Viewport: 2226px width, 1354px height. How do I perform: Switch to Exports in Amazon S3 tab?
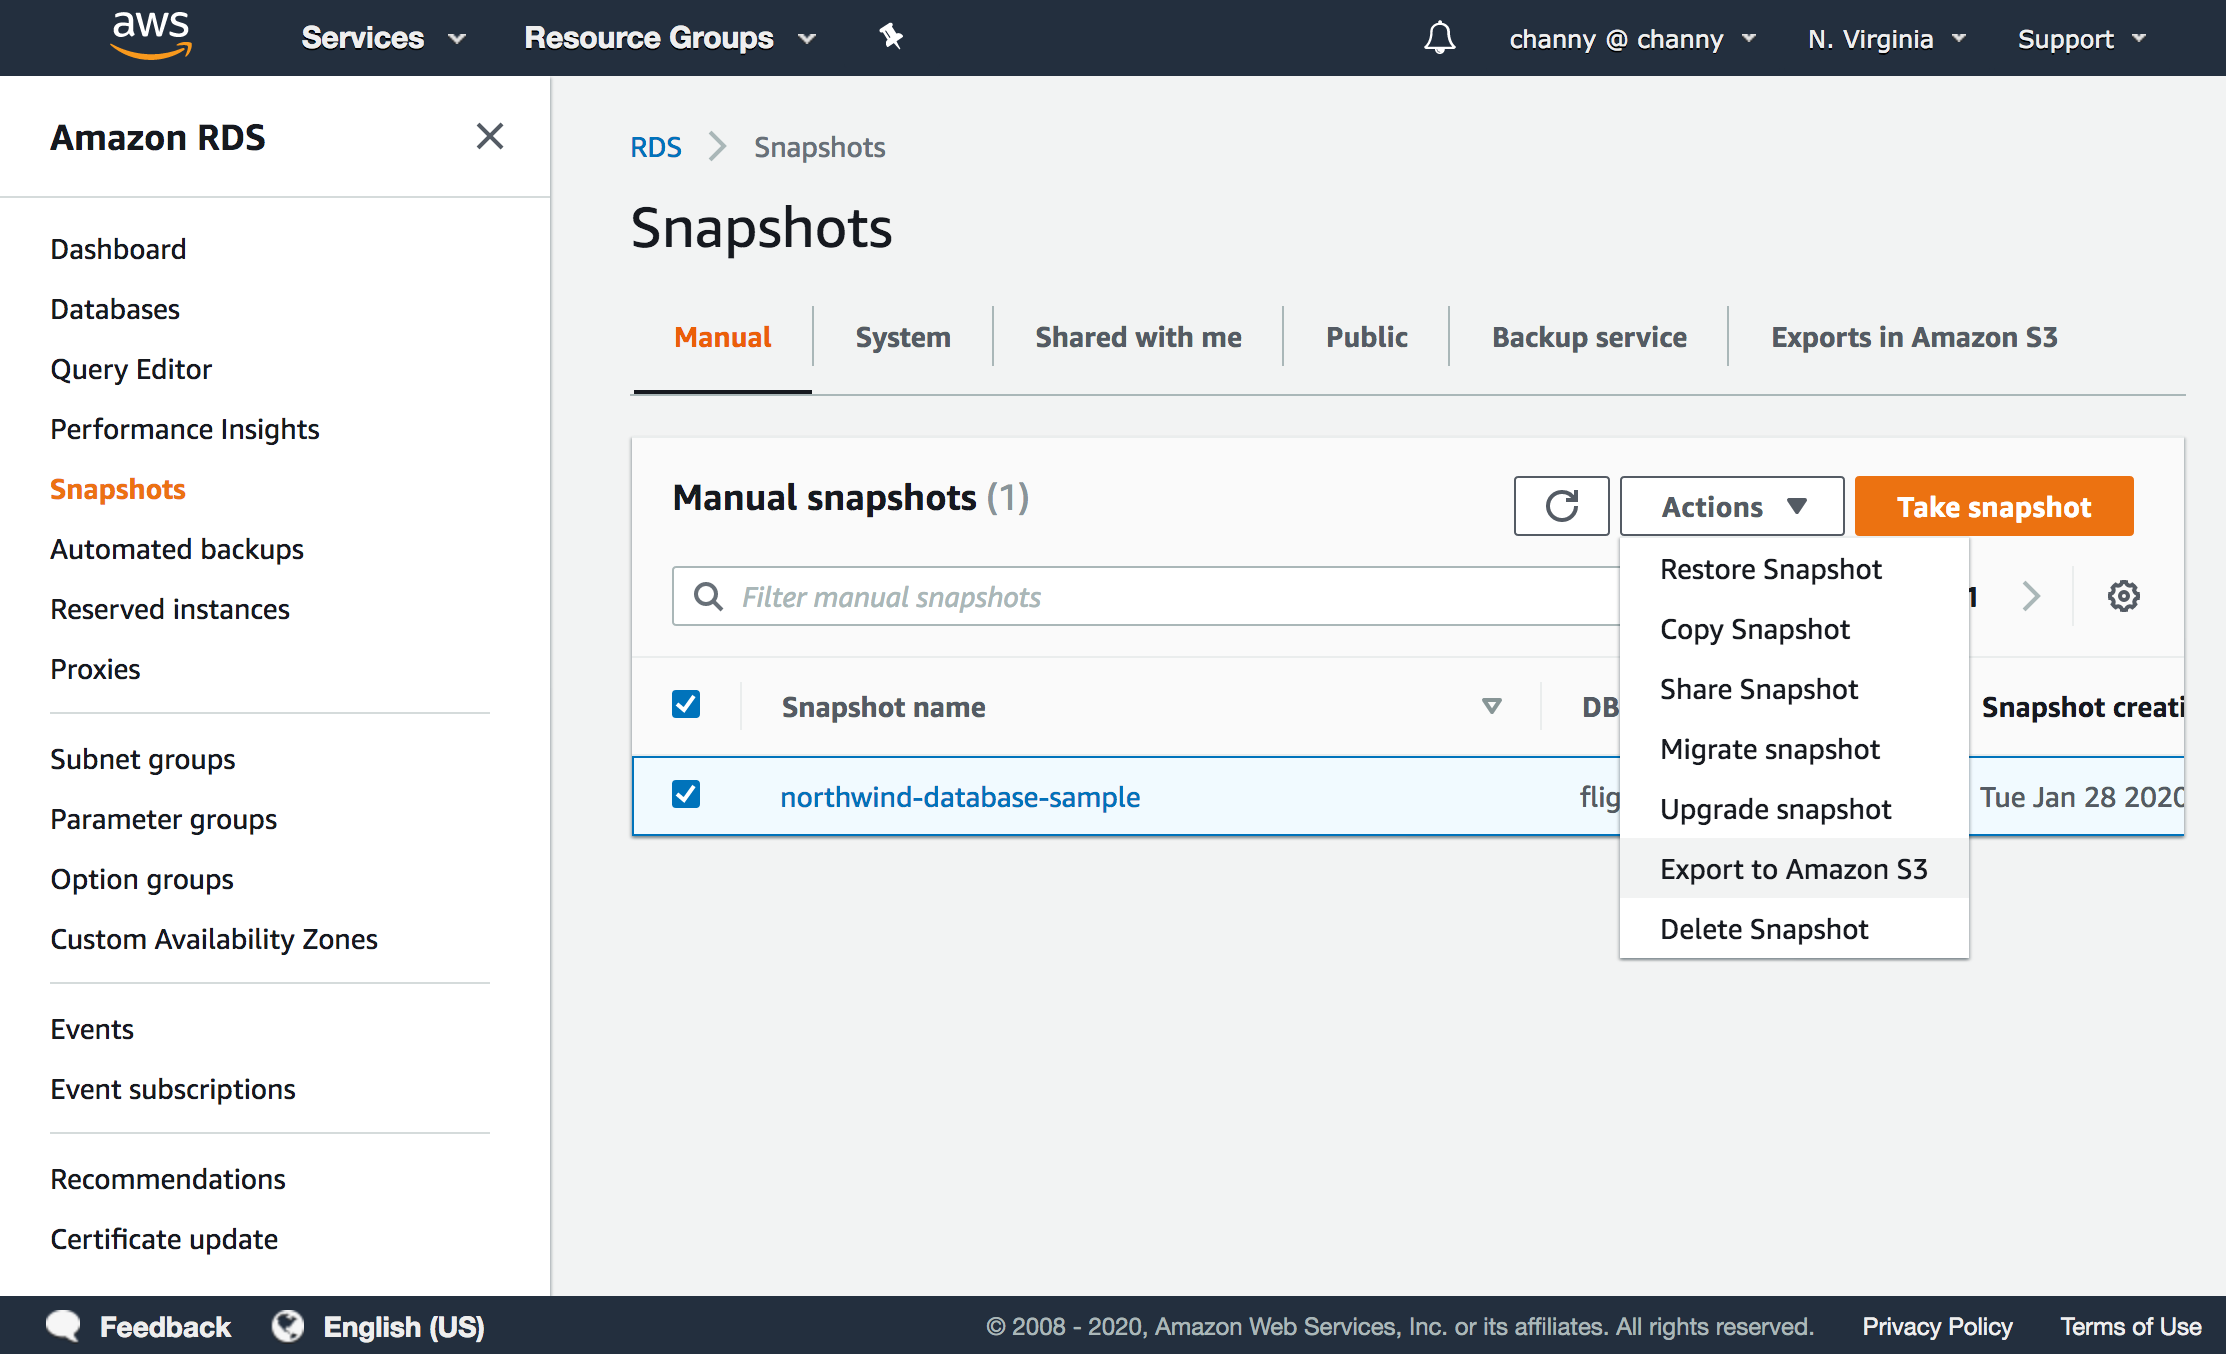[1913, 338]
